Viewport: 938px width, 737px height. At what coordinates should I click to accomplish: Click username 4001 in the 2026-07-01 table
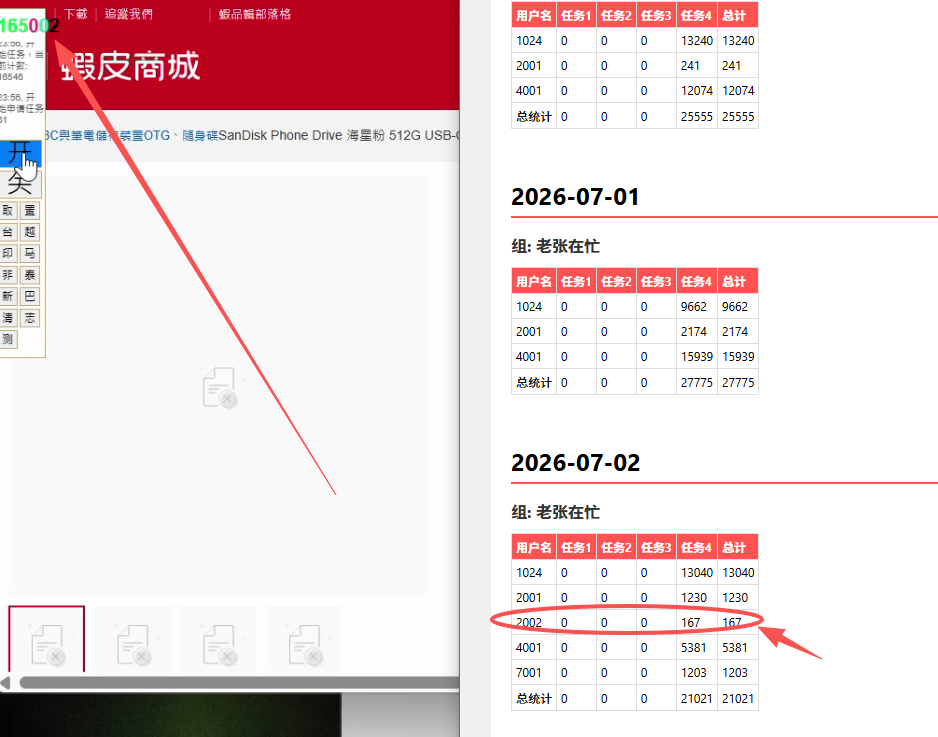529,357
